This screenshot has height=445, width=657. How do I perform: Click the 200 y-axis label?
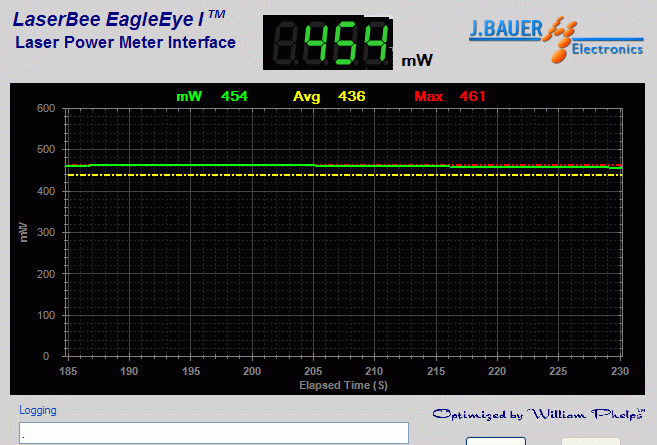coord(46,274)
